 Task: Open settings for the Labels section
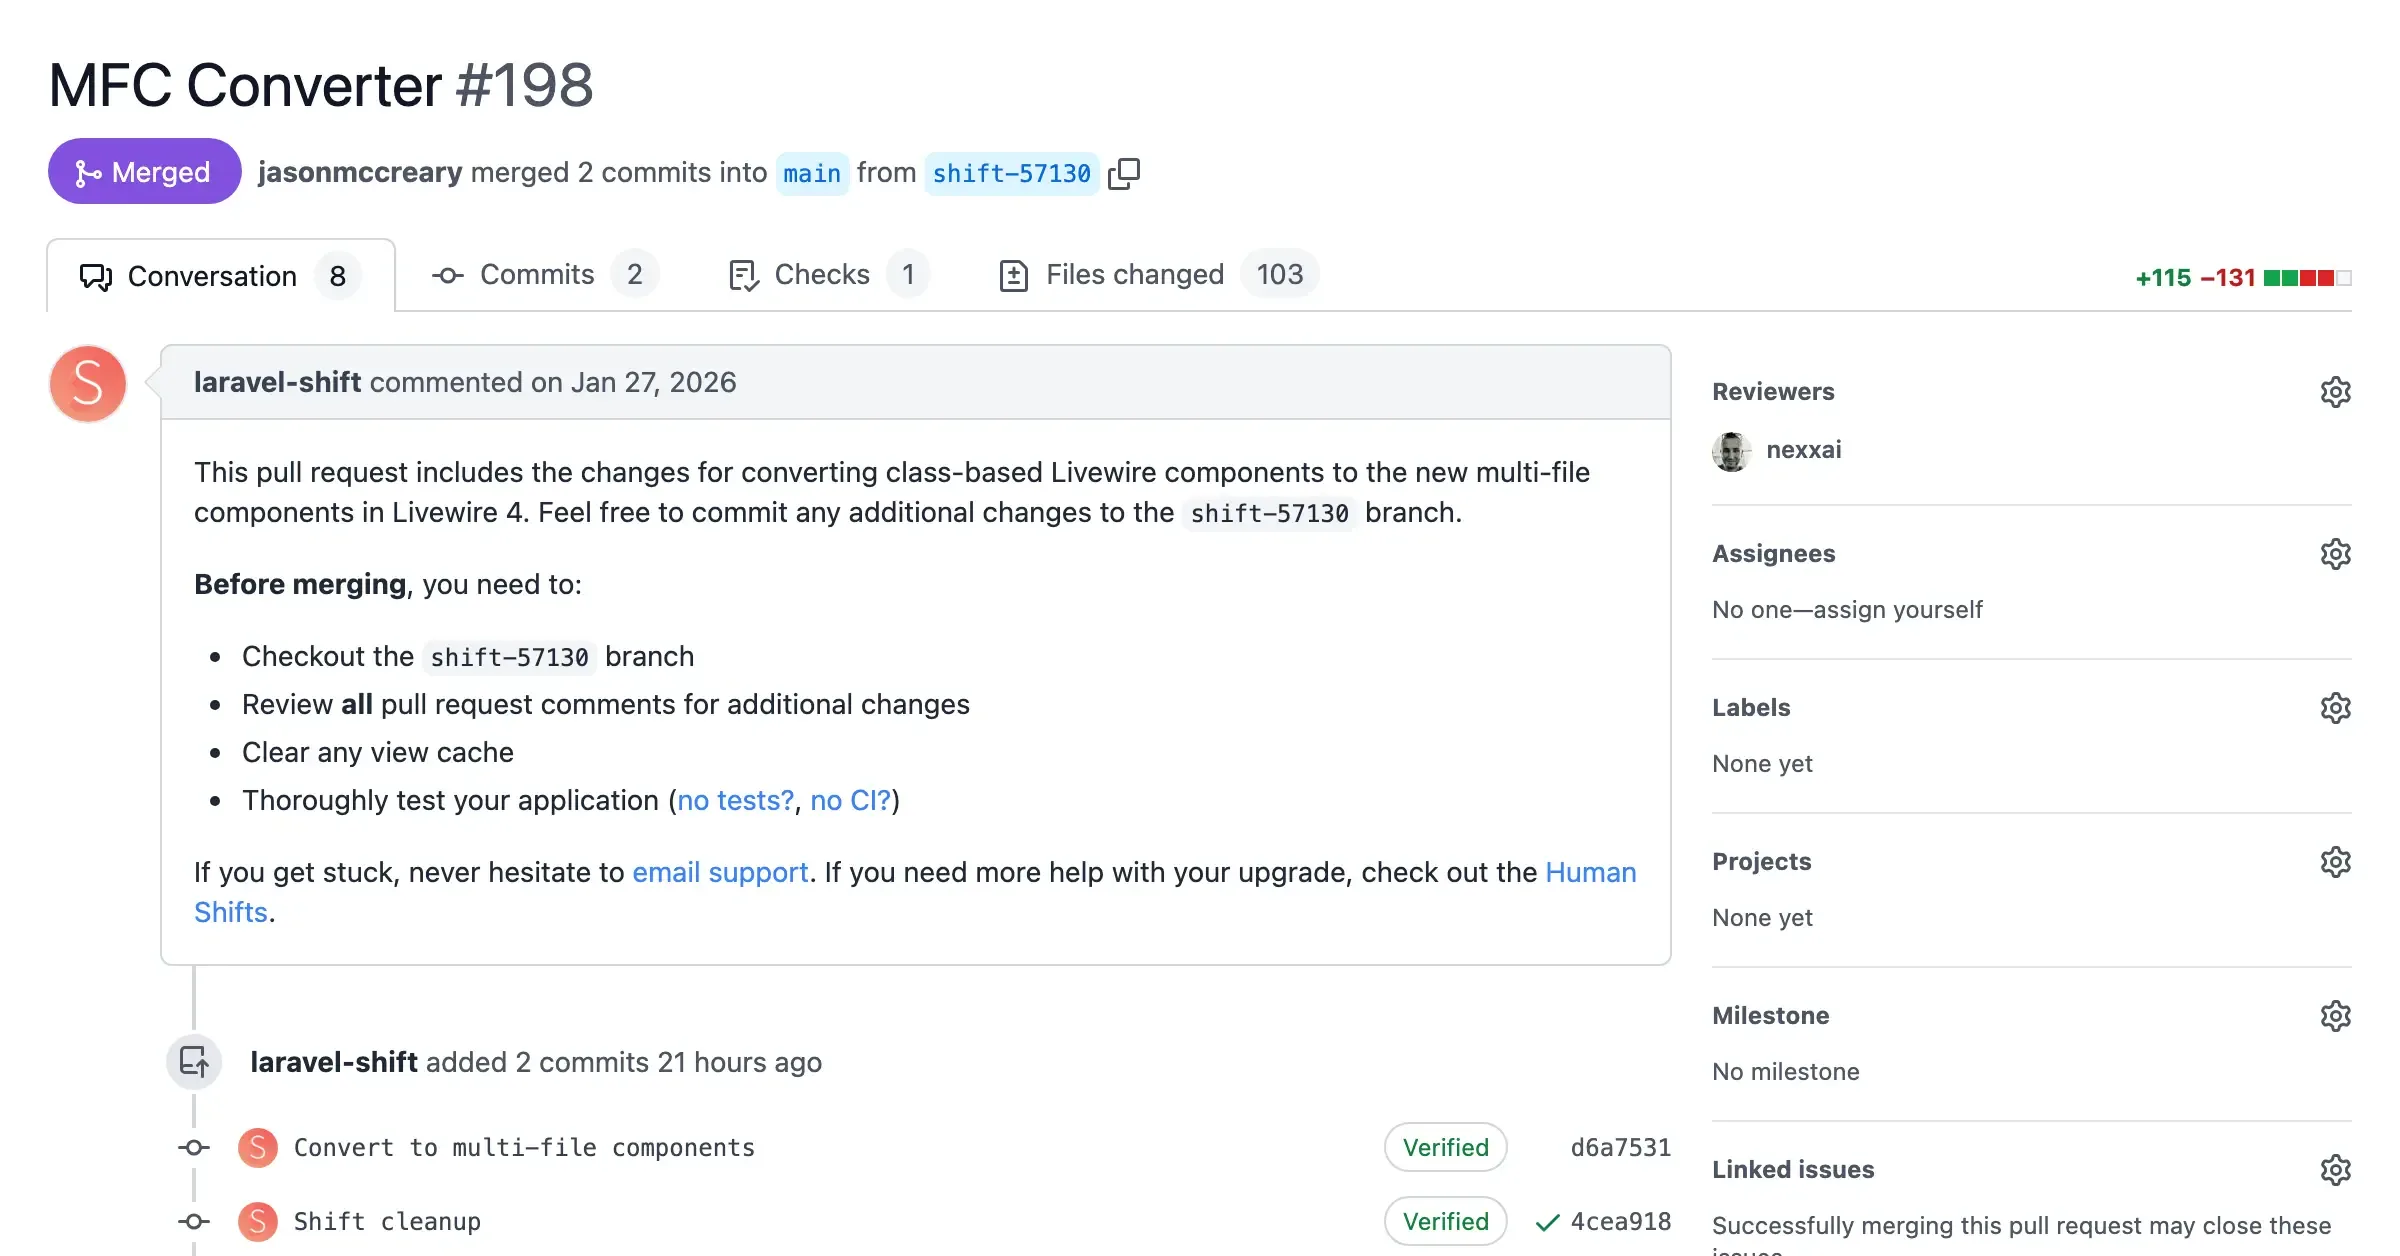pyautogui.click(x=2335, y=708)
